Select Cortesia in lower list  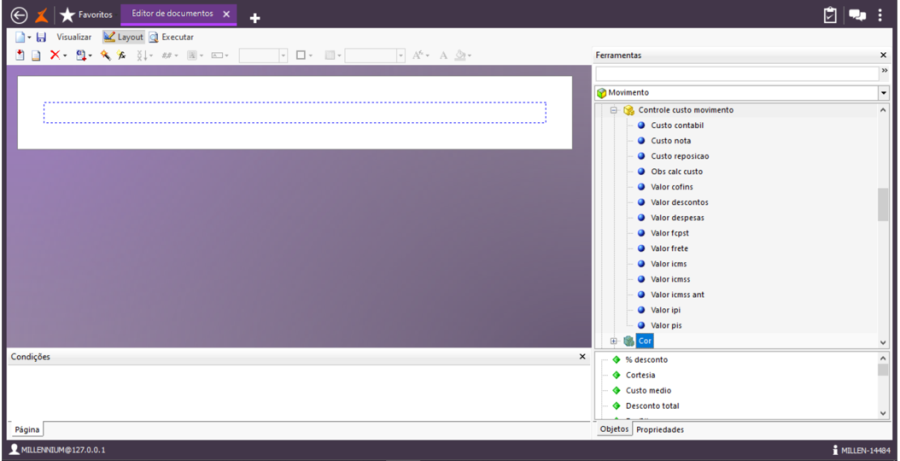point(641,375)
